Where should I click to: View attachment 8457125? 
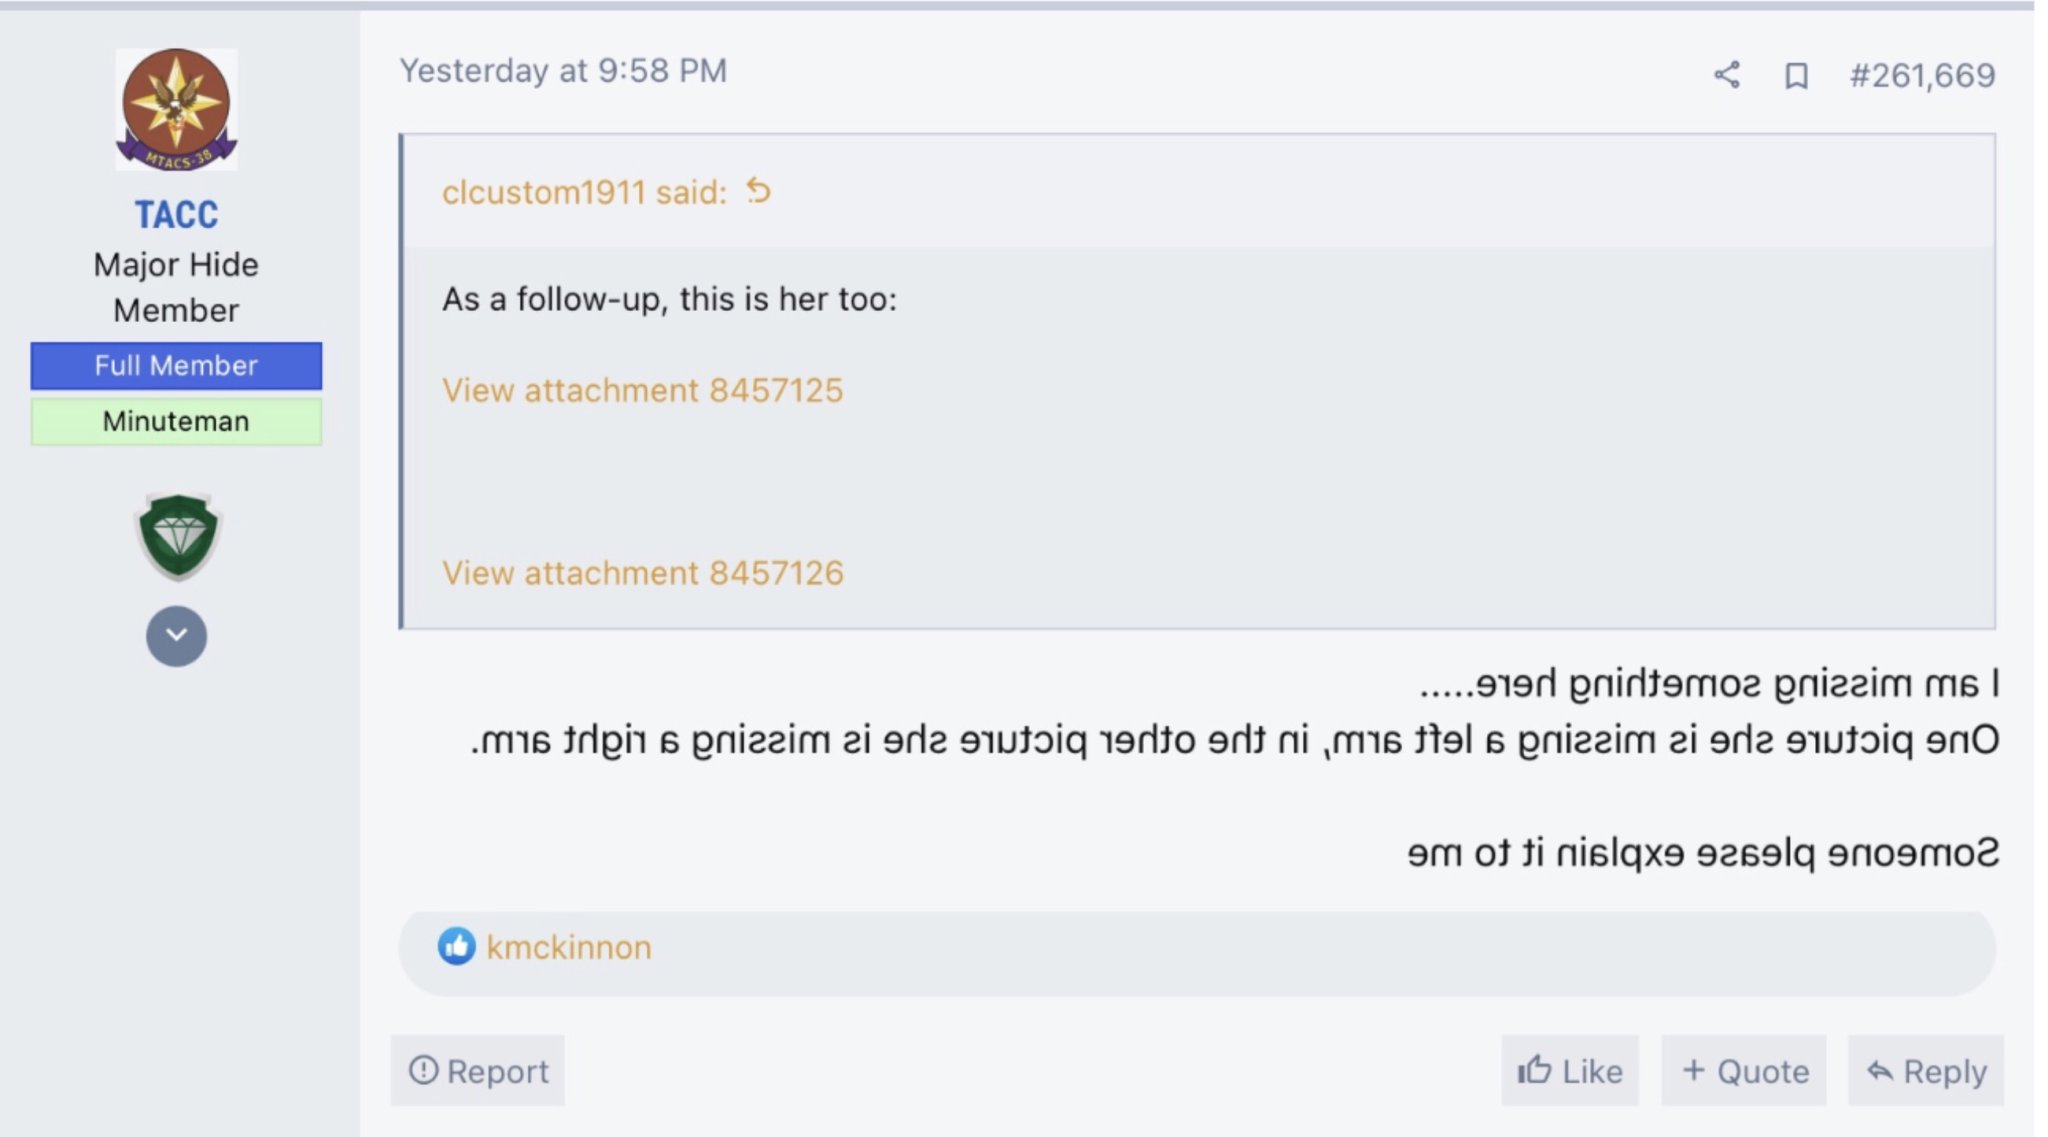click(643, 390)
